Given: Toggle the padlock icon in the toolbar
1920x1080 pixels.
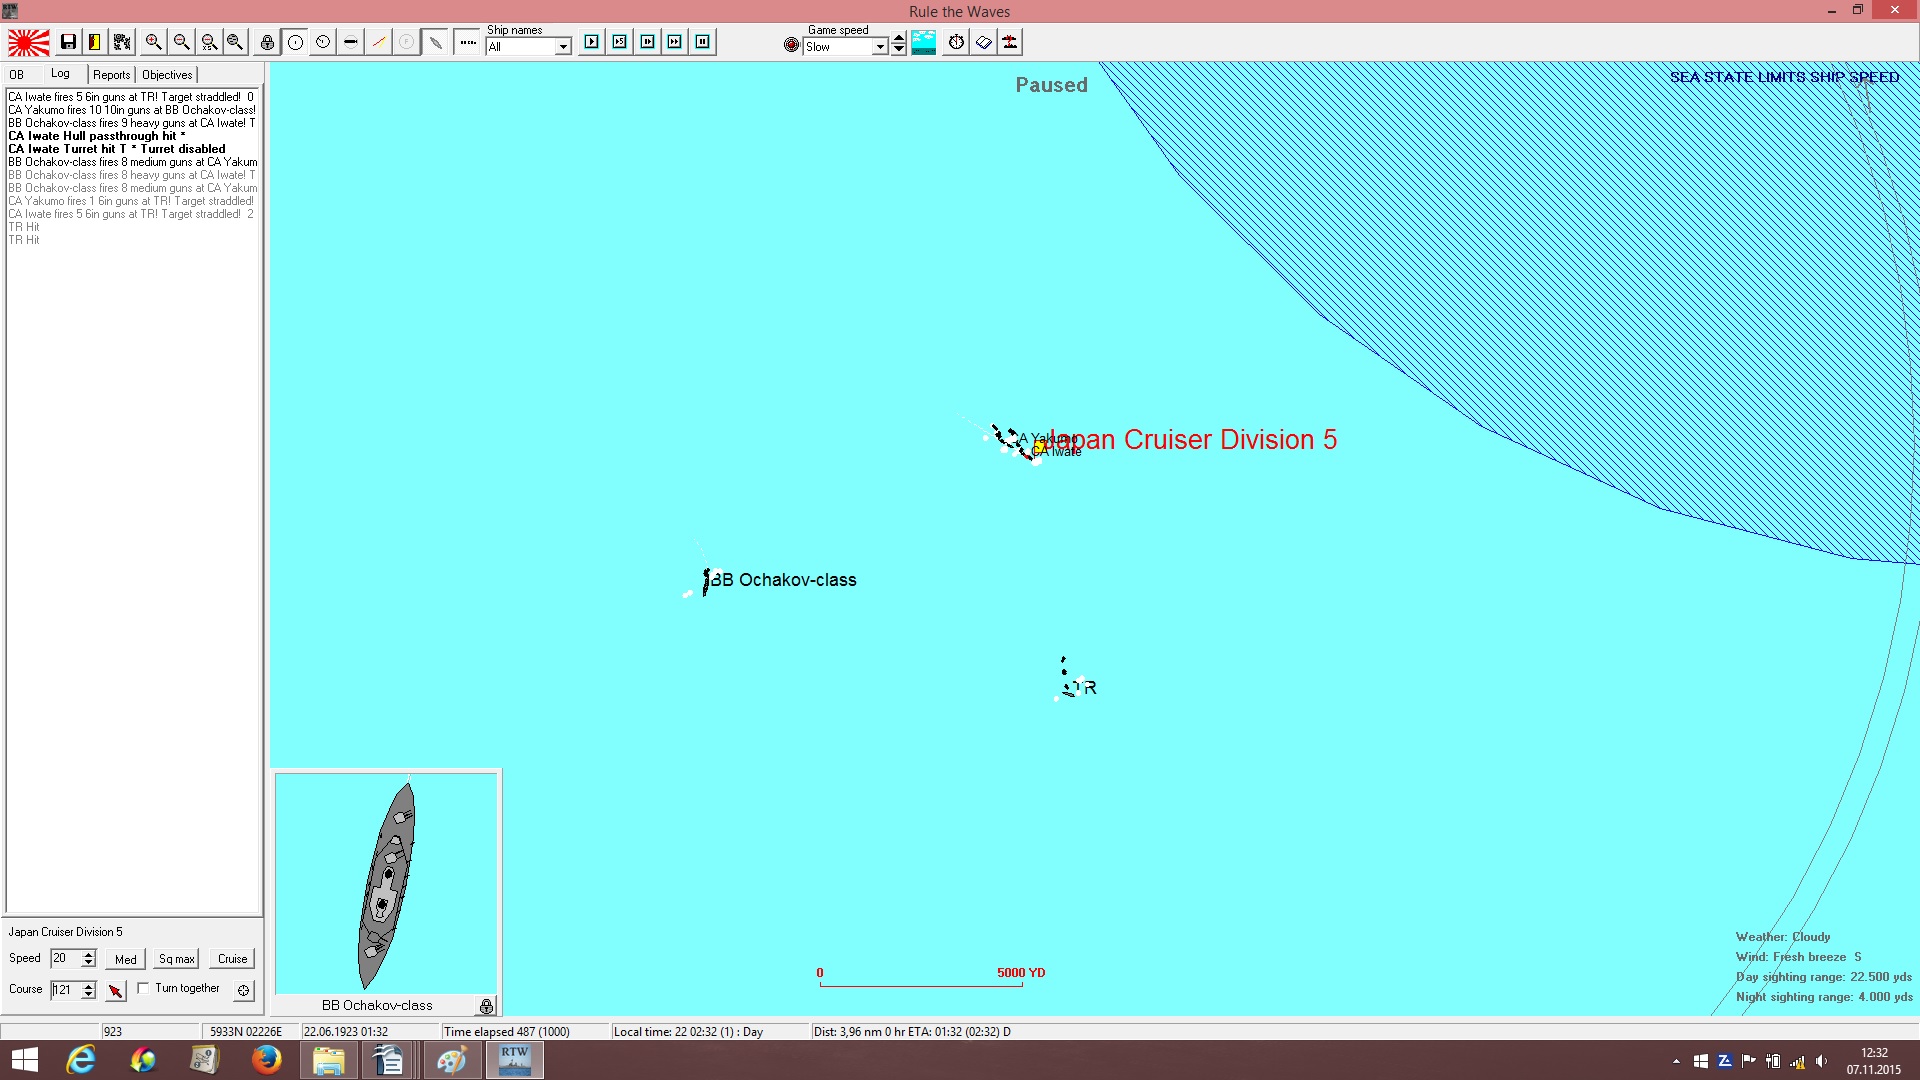Looking at the screenshot, I should (x=267, y=42).
